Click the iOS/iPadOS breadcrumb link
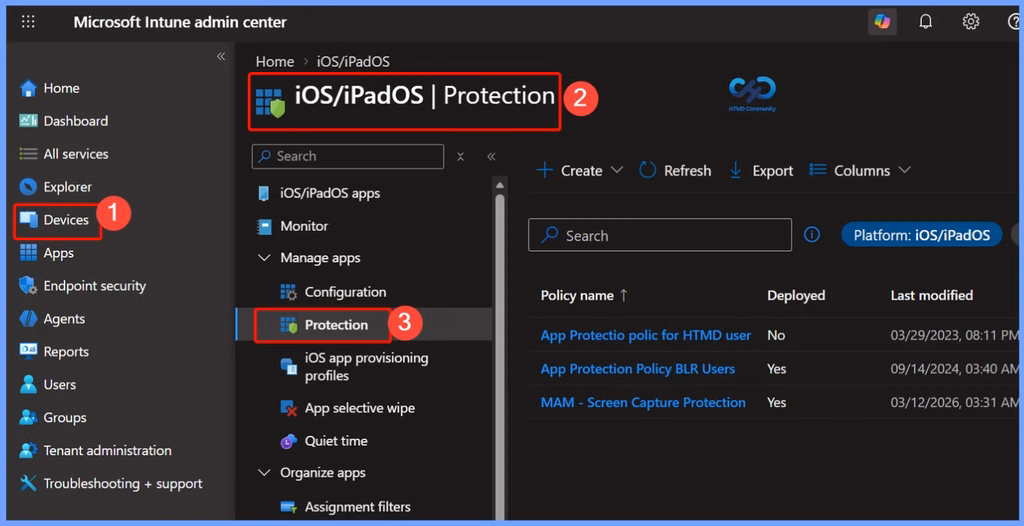This screenshot has width=1024, height=526. 353,61
